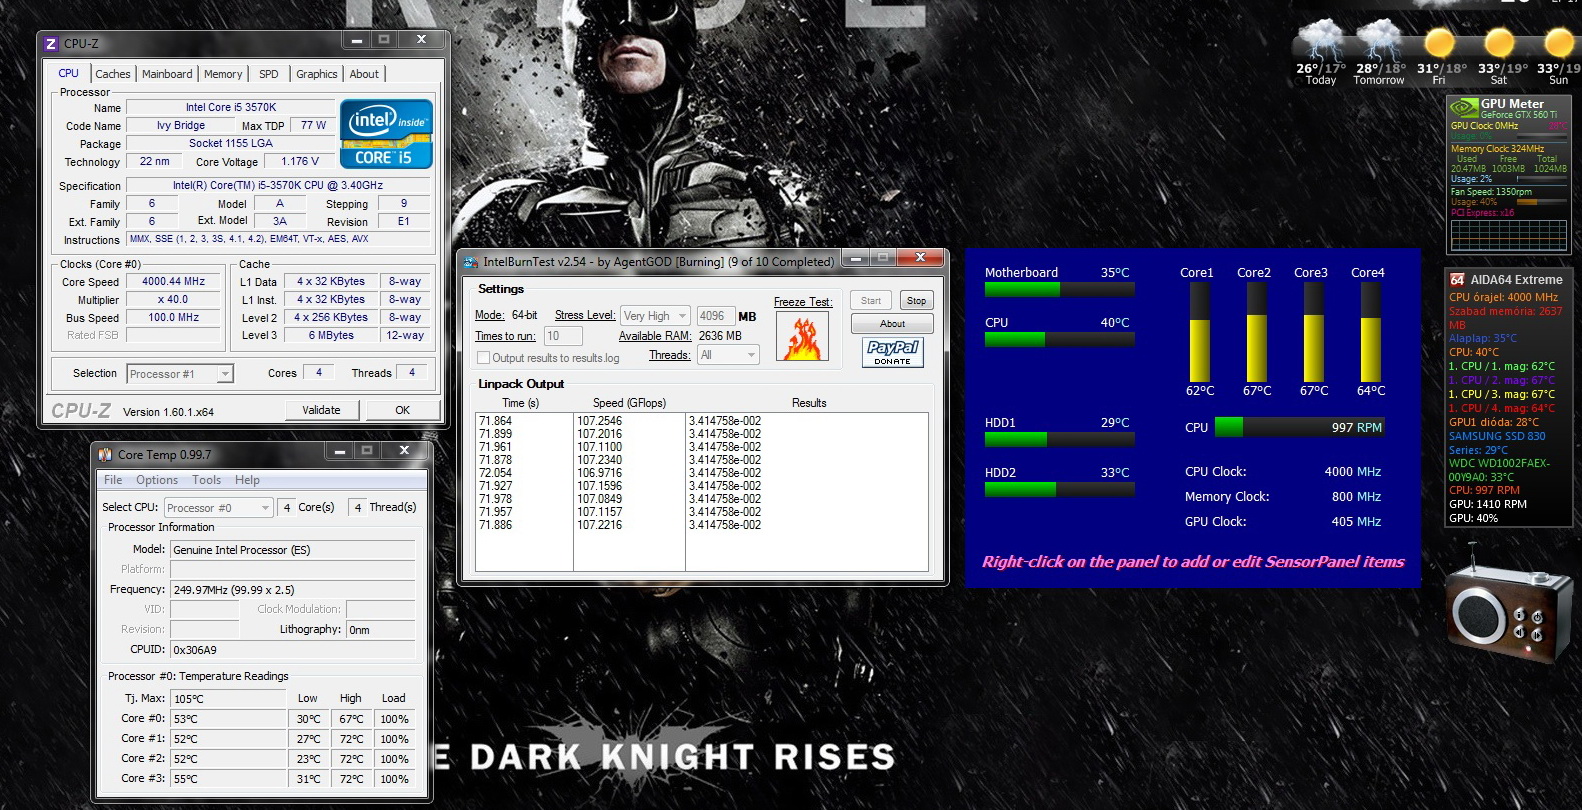Click the Sat sunny weather icon

coord(1498,43)
